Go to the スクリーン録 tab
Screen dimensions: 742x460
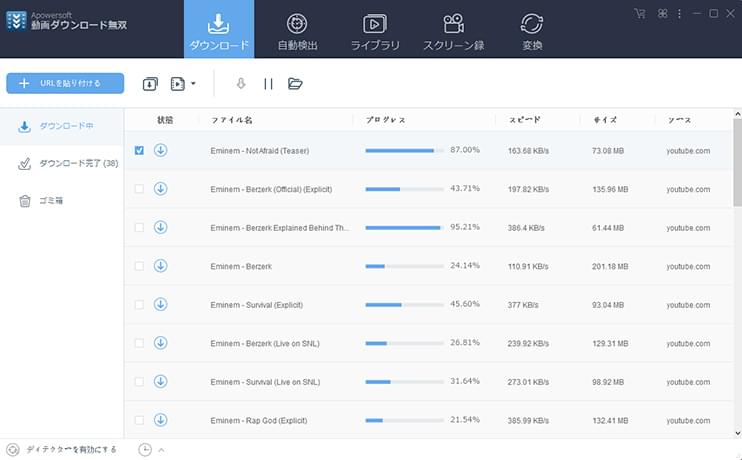pyautogui.click(x=453, y=29)
